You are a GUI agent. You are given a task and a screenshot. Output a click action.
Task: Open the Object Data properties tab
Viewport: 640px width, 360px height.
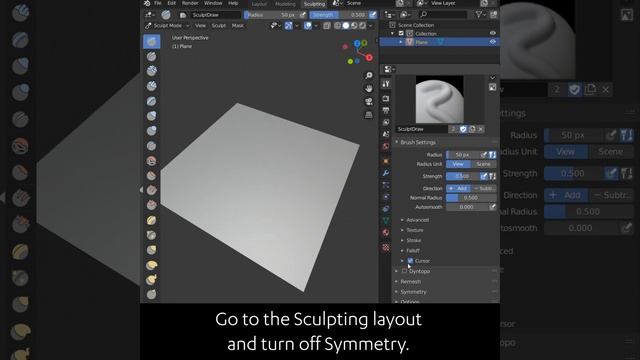click(386, 221)
